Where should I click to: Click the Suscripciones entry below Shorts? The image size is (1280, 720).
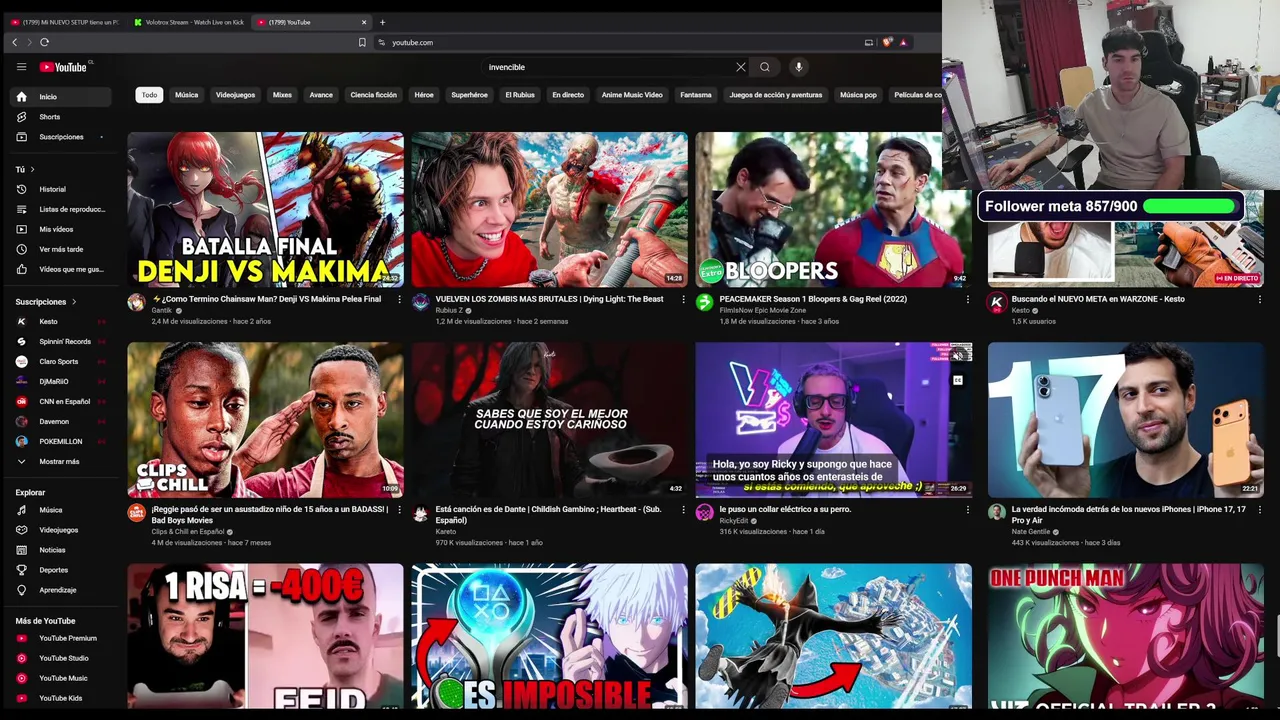[x=60, y=137]
